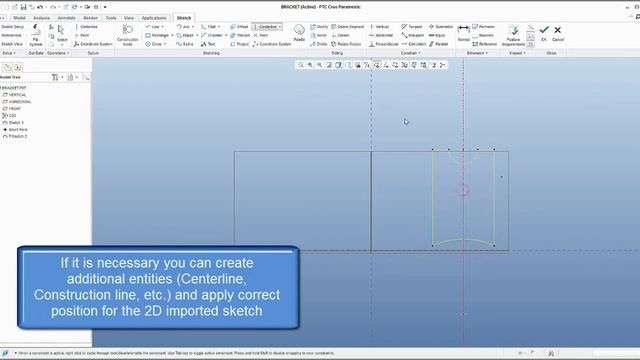640x360 pixels.
Task: Click the Rotate Resize tool
Action: [346, 44]
